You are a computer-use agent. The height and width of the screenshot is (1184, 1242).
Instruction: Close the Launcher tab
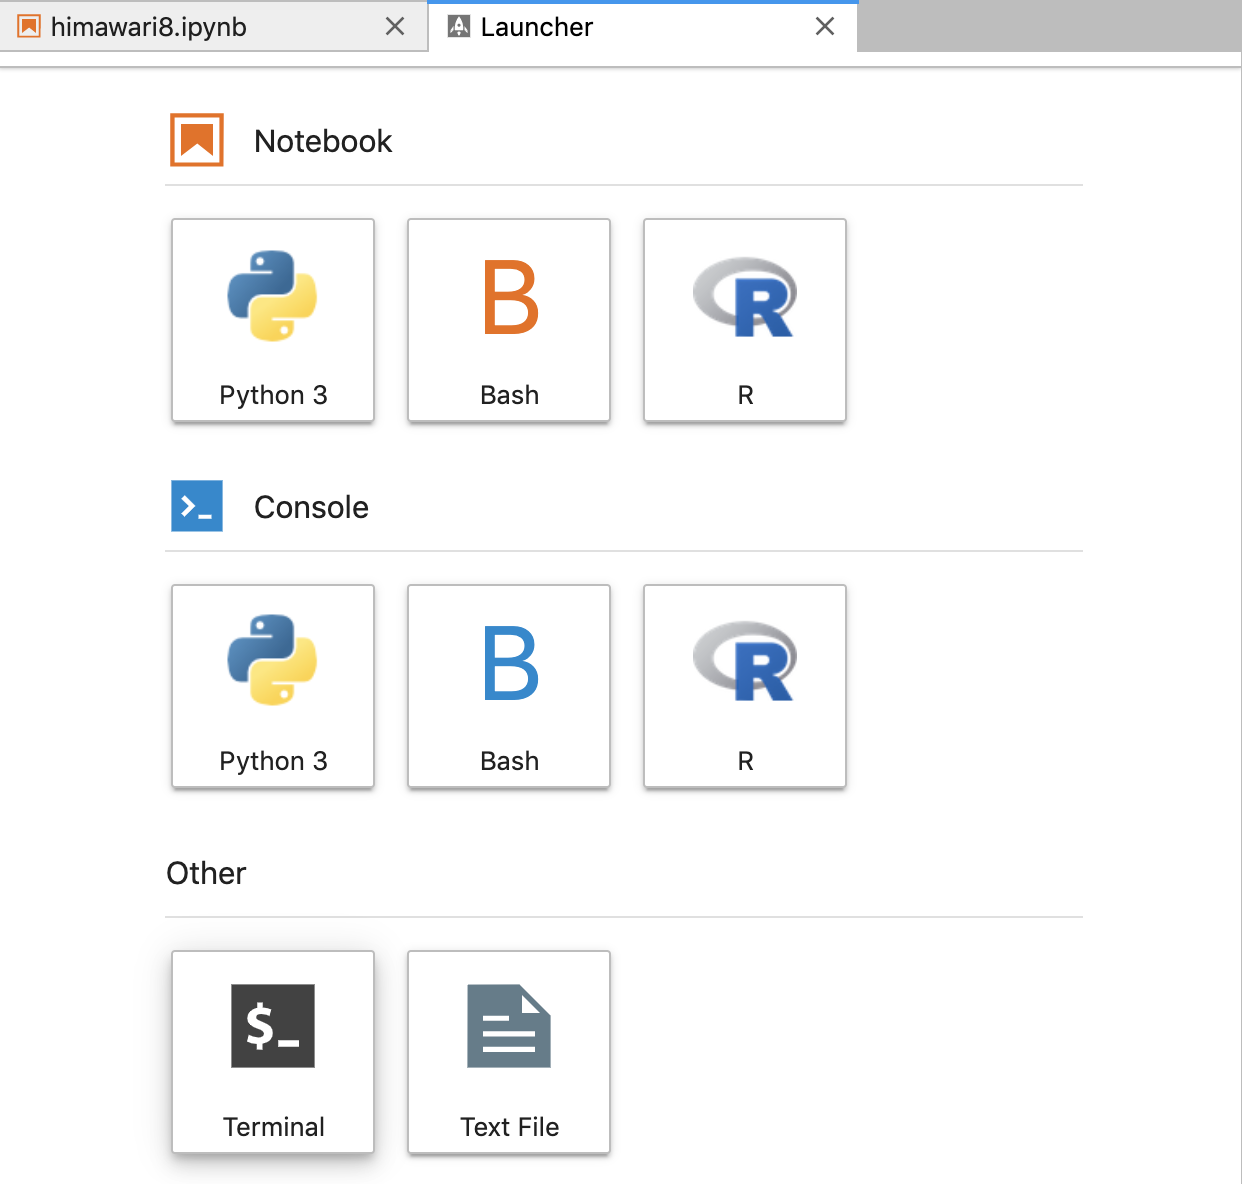[x=825, y=27]
